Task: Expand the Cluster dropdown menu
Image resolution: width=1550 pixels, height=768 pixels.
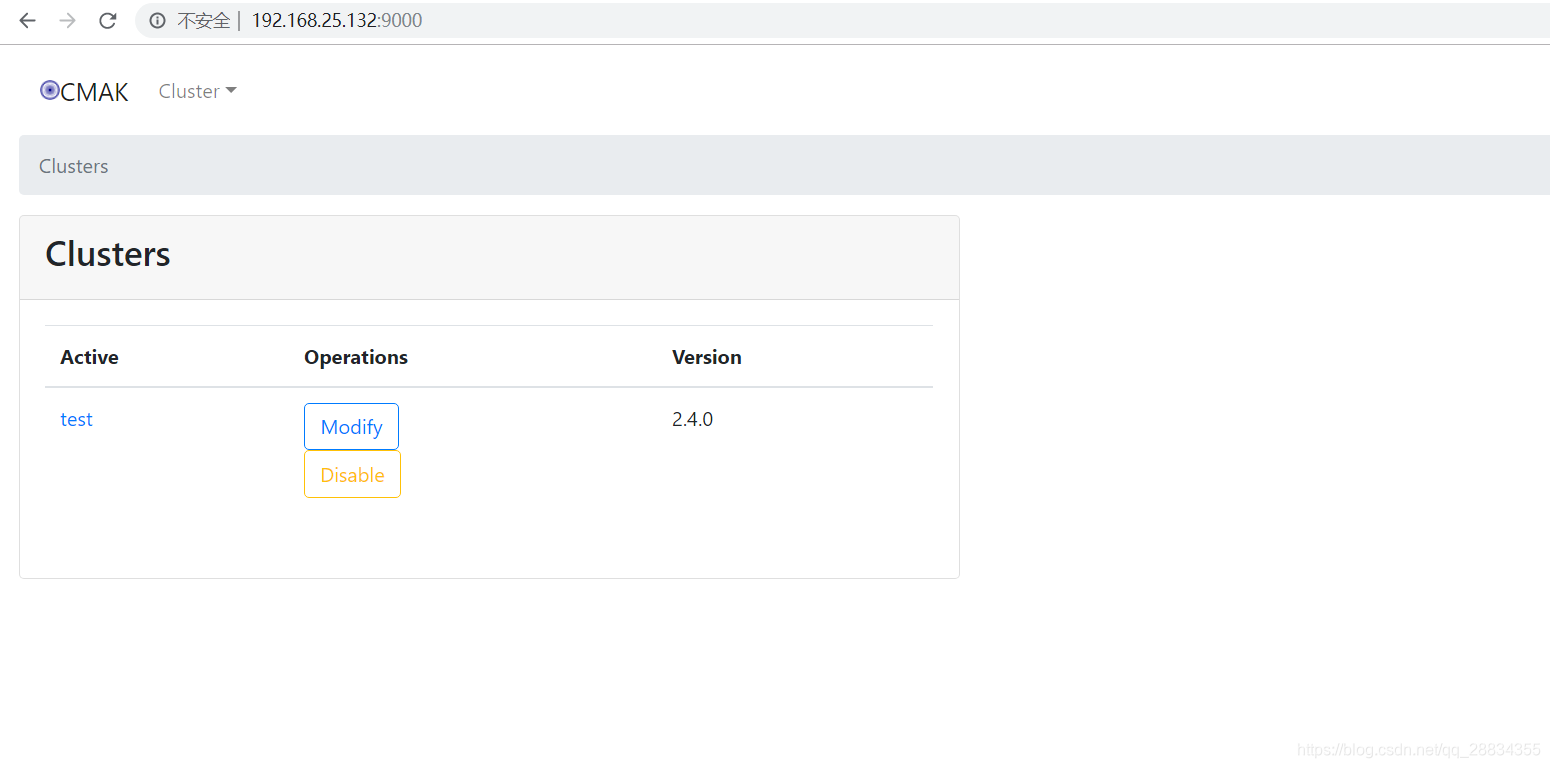Action: pyautogui.click(x=198, y=91)
